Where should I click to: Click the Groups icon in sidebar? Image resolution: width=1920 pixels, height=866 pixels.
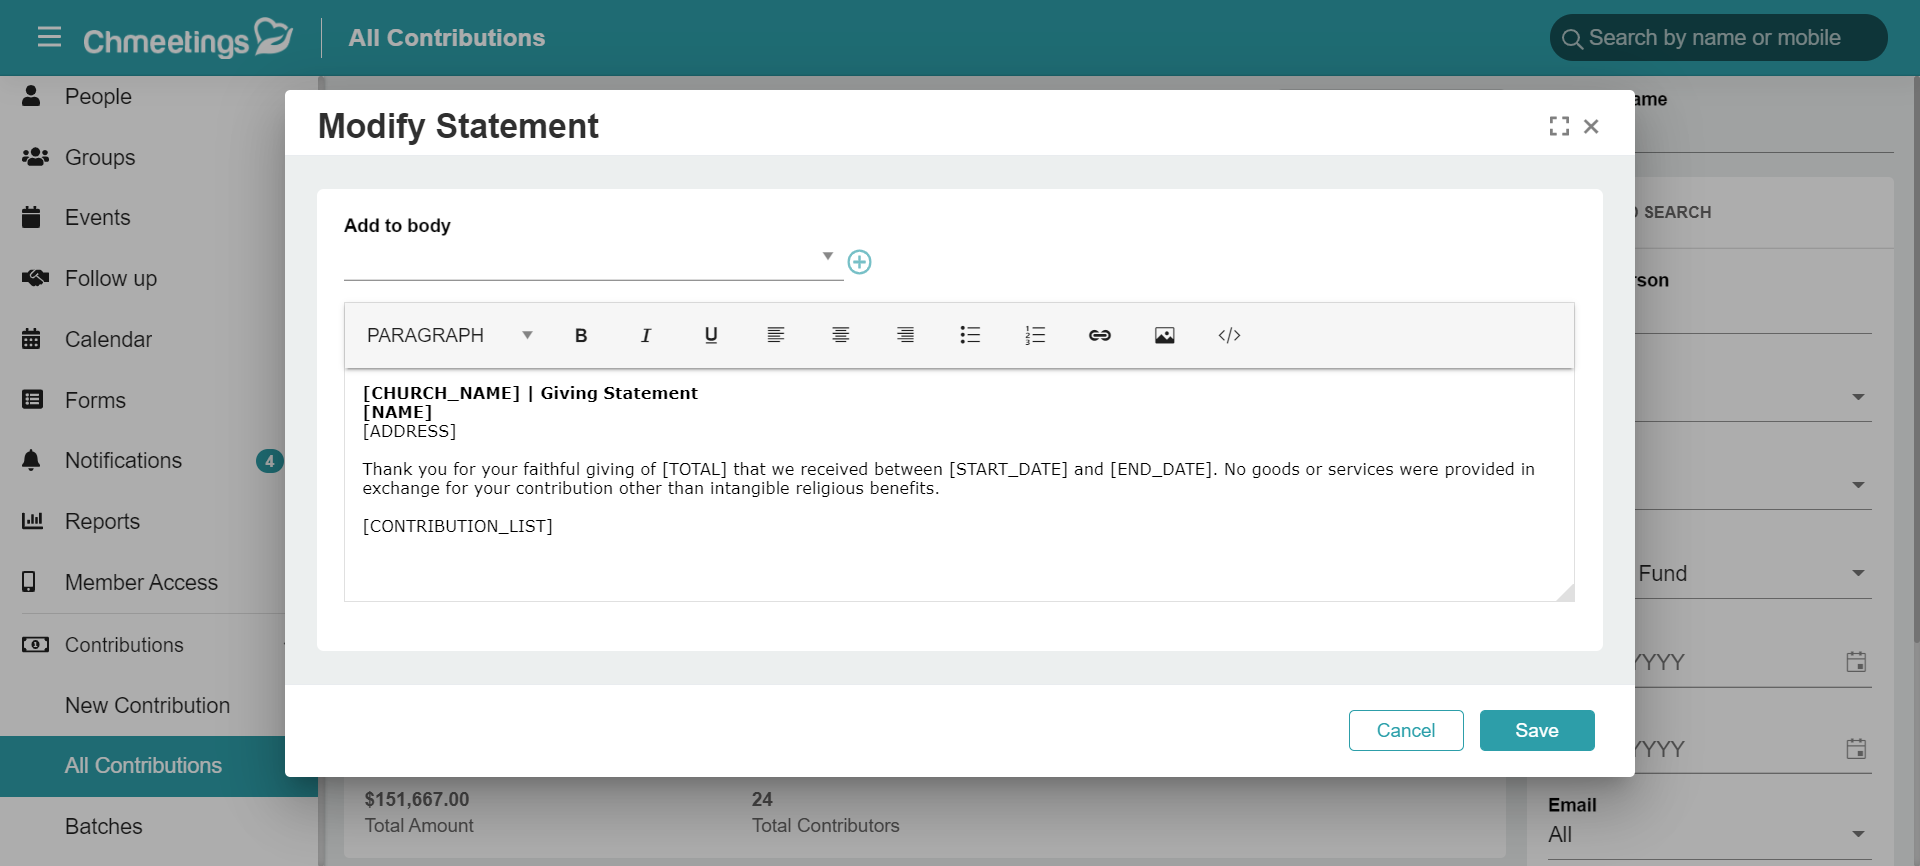(35, 157)
